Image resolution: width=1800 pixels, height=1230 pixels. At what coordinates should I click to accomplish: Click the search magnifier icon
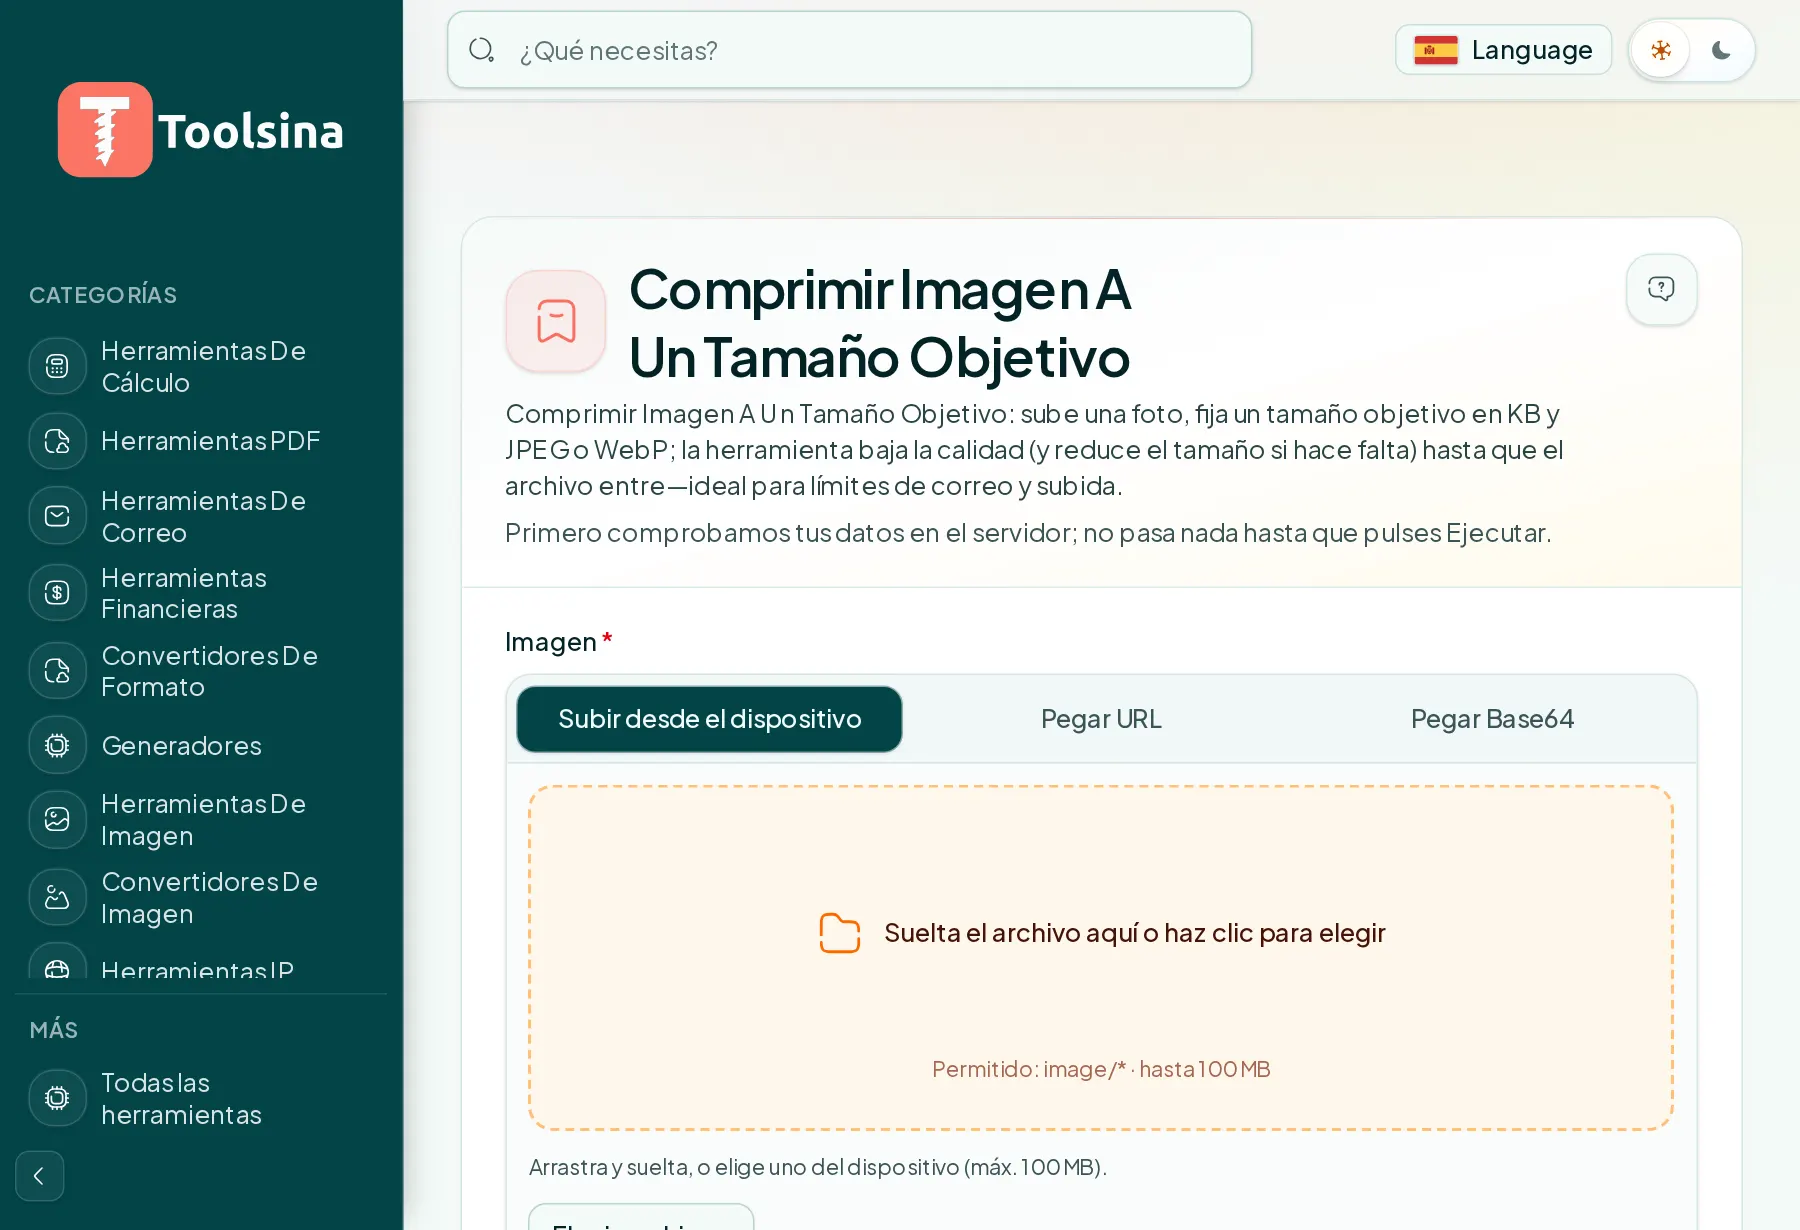coord(482,50)
